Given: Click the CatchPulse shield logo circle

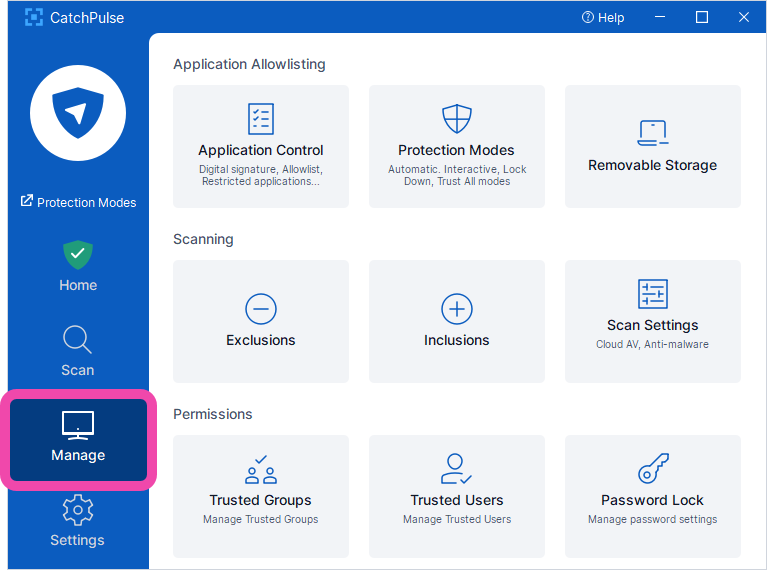Looking at the screenshot, I should tap(78, 114).
